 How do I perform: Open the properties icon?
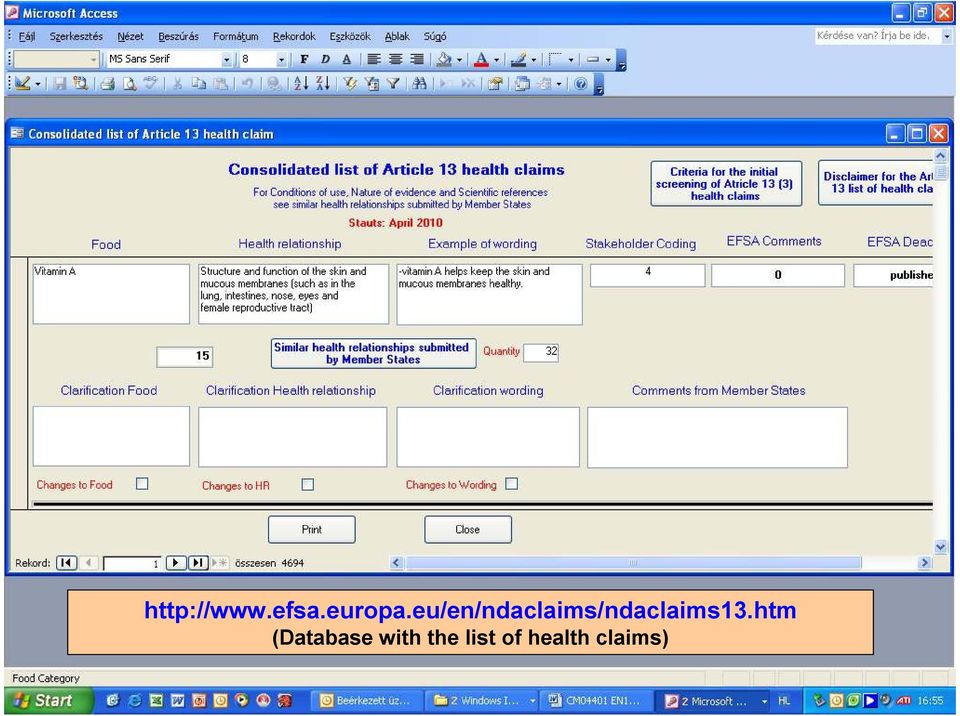[x=495, y=83]
